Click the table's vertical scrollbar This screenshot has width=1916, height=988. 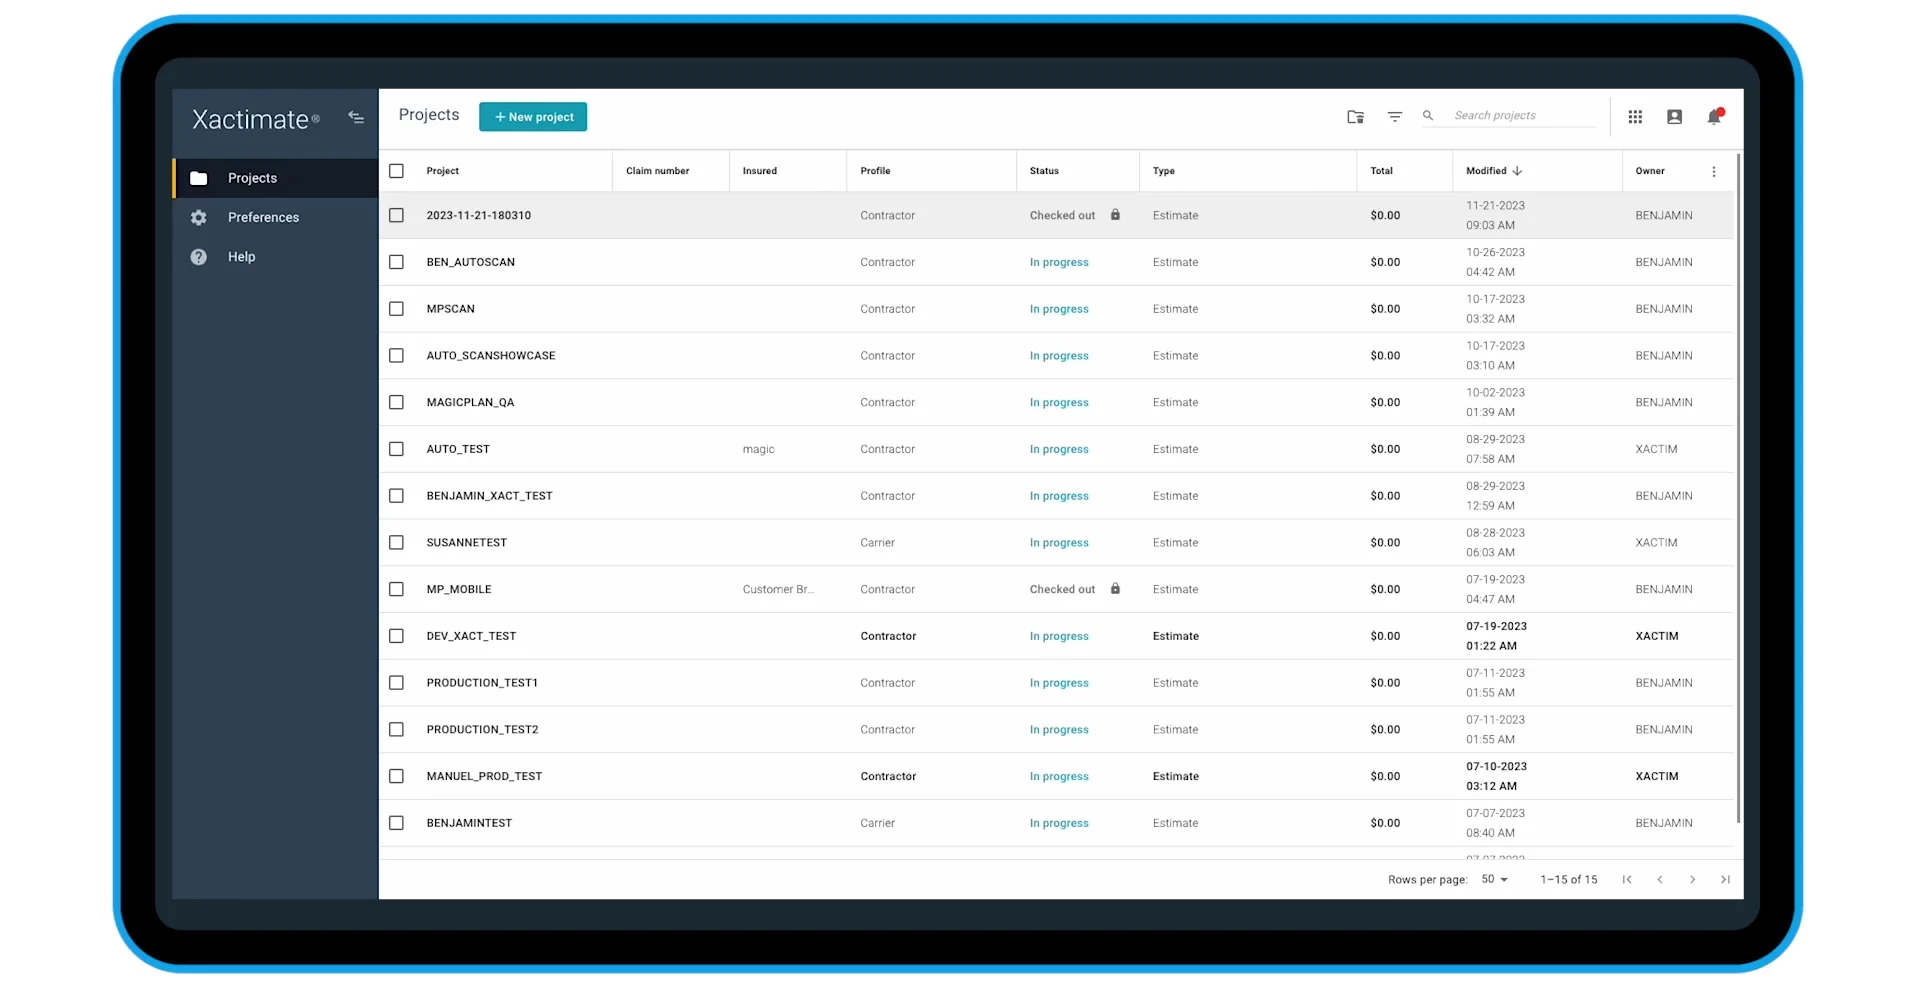1739,488
